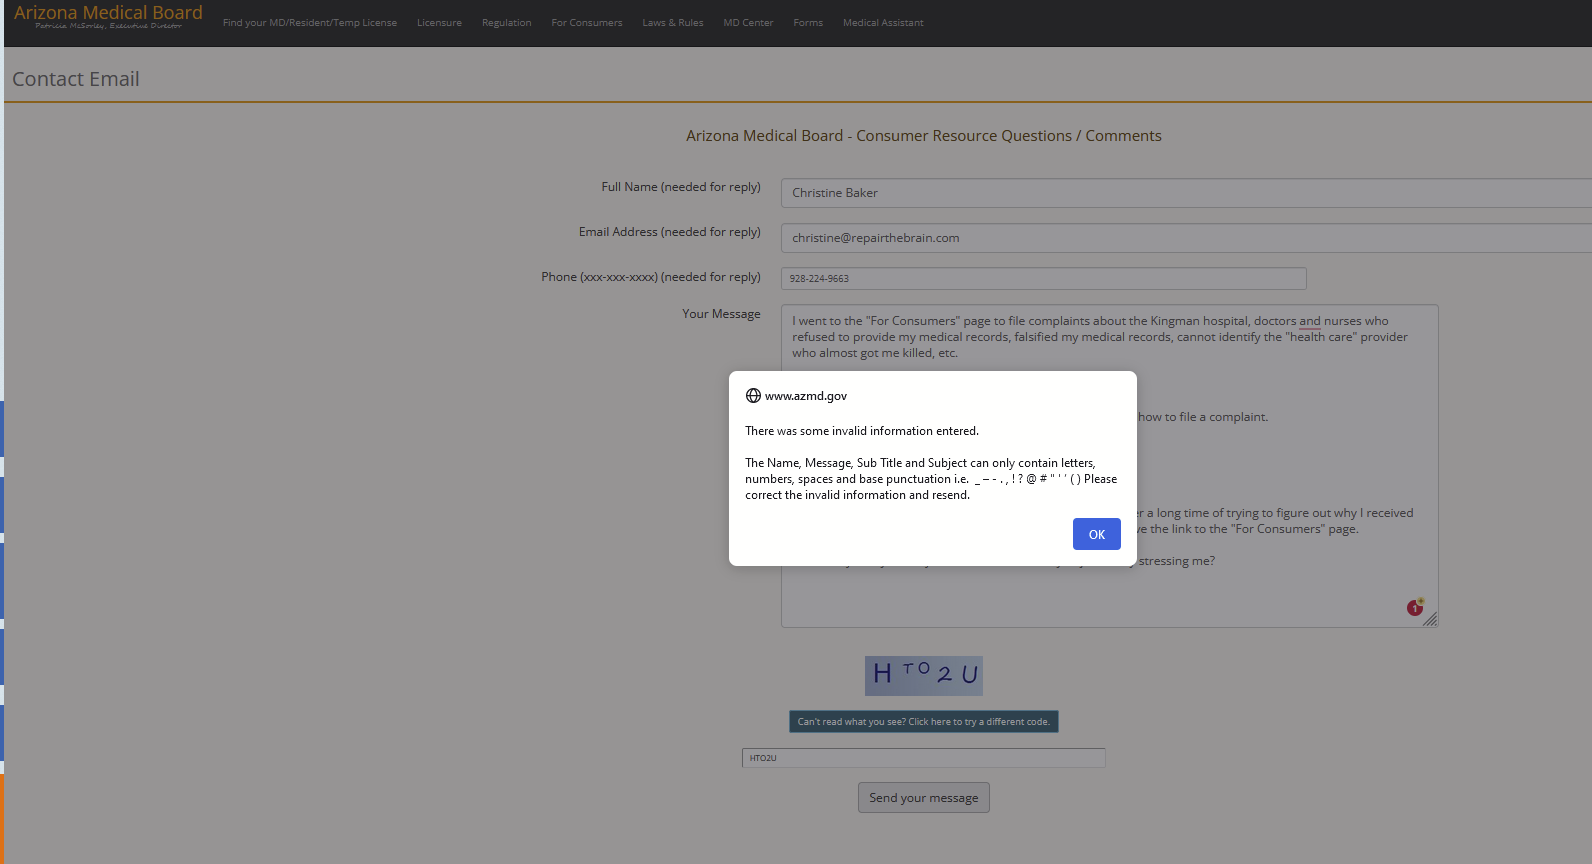Open the Licensure menu
This screenshot has height=864, width=1592.
tap(439, 23)
